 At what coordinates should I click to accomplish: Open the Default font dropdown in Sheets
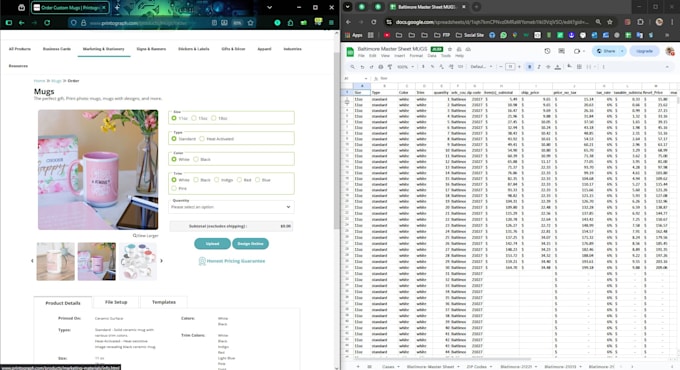click(481, 67)
